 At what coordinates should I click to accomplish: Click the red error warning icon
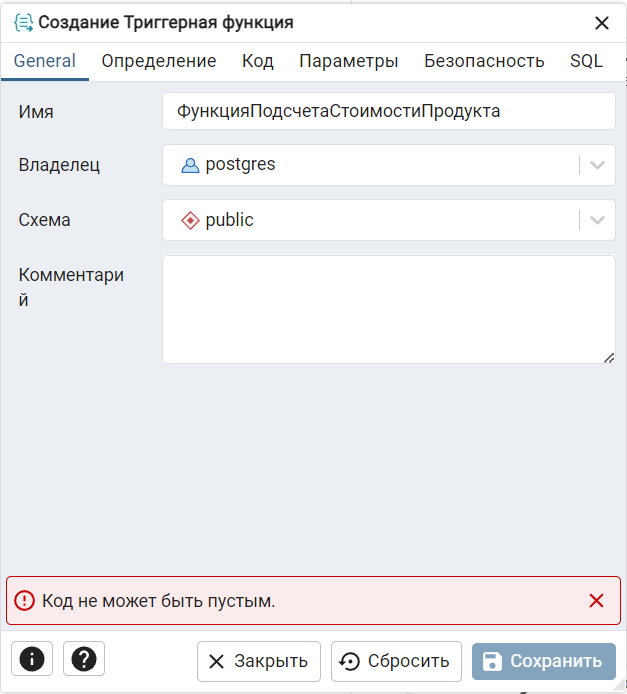24,601
